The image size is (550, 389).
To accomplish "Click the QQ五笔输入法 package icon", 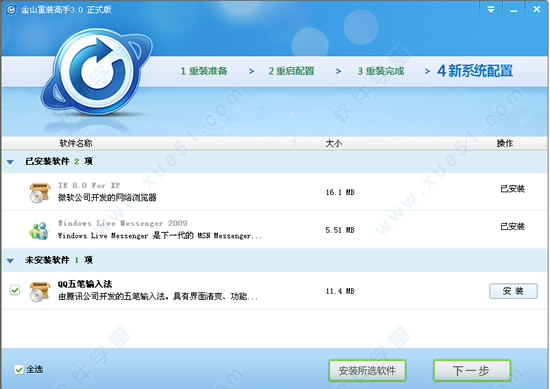I will pyautogui.click(x=39, y=291).
